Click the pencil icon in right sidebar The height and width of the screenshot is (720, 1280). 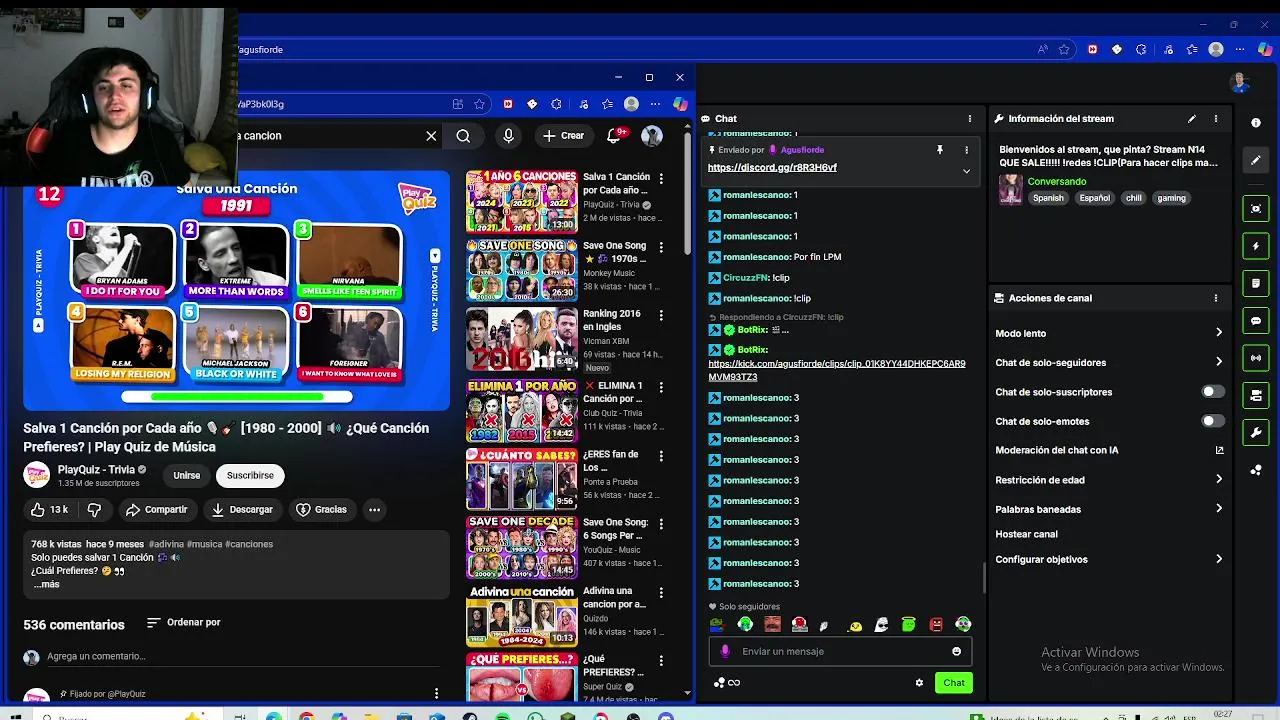coord(1256,160)
